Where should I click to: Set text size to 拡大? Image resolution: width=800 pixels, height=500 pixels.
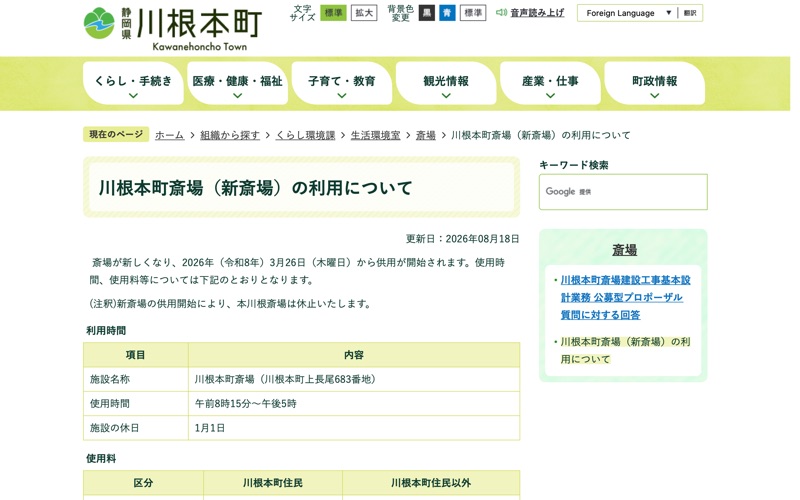pos(364,13)
